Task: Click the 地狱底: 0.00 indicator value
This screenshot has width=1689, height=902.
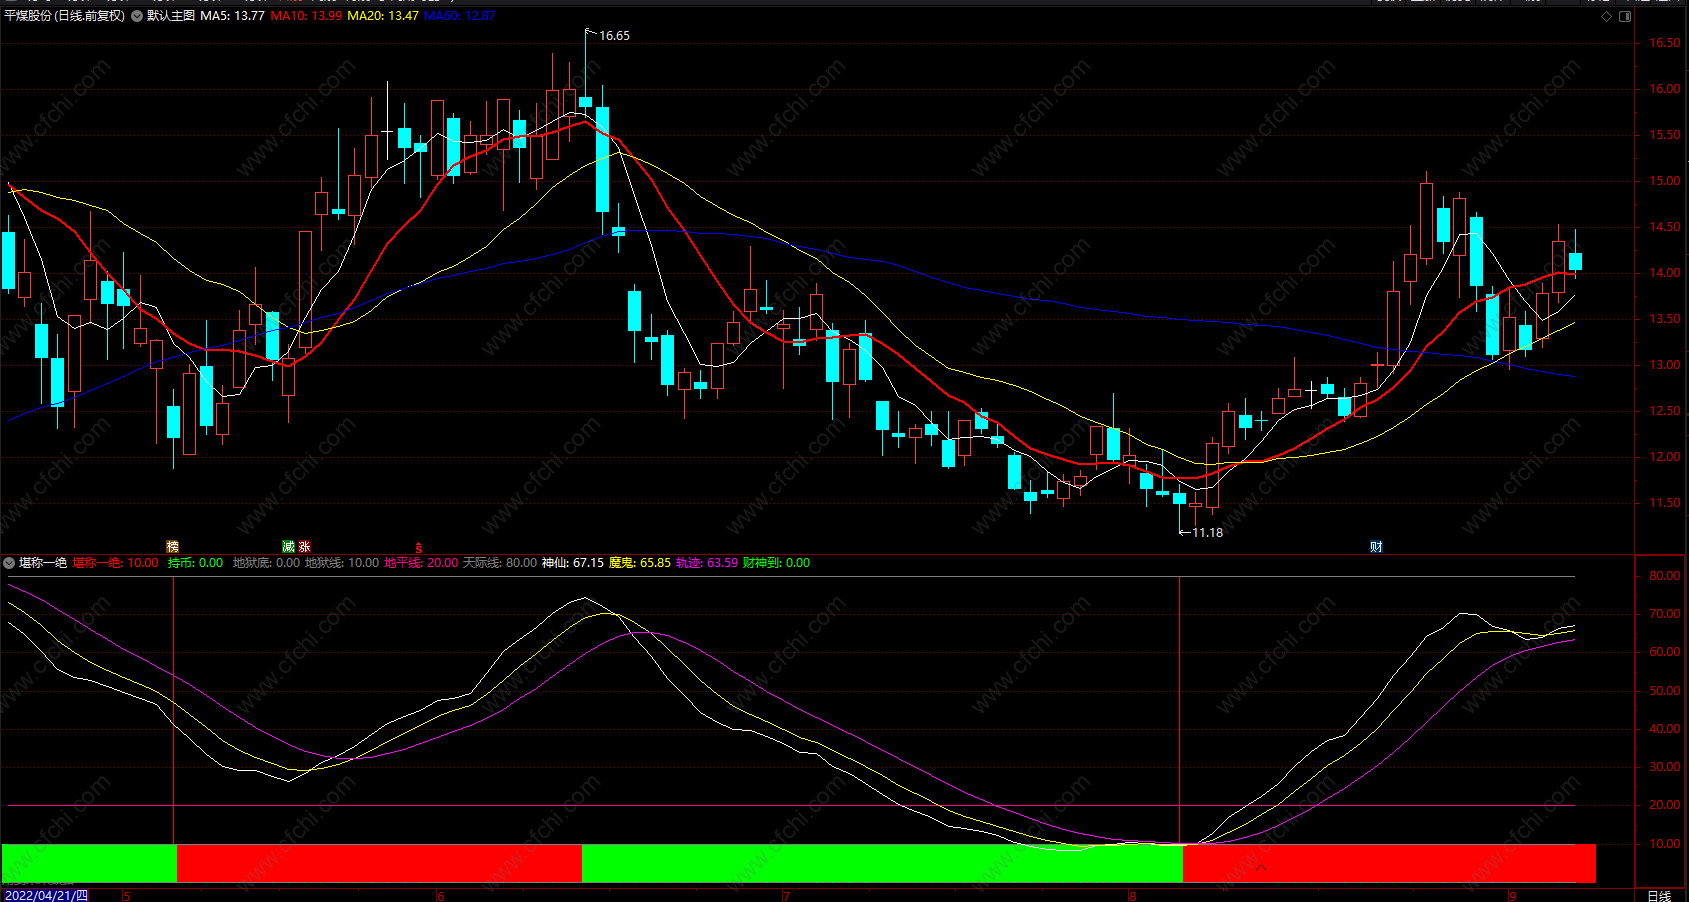Action: [266, 563]
